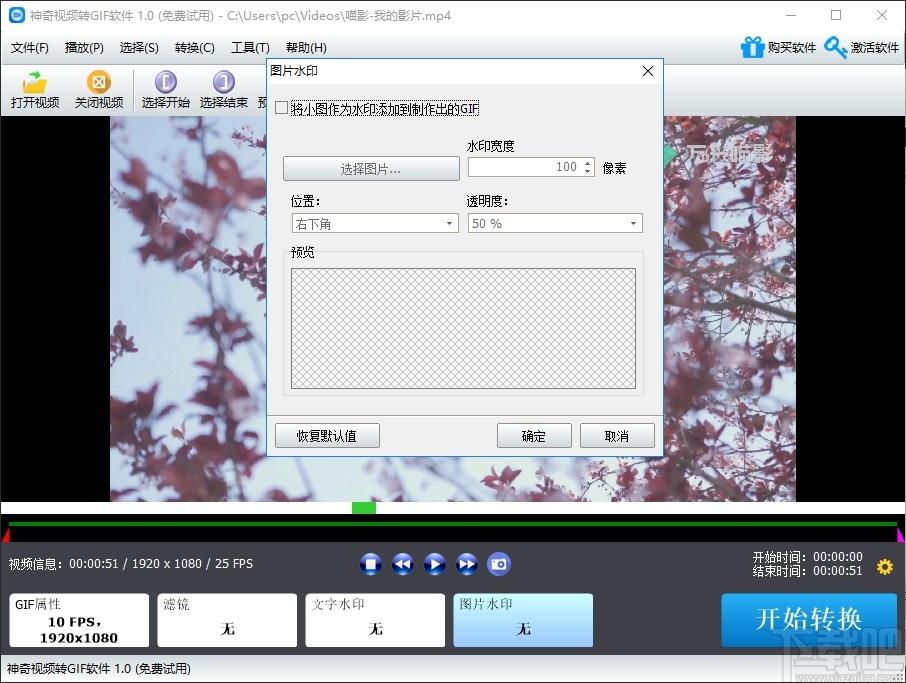The height and width of the screenshot is (683, 906).
Task: Click the Start Conversion (开始转换) button
Action: (x=809, y=620)
